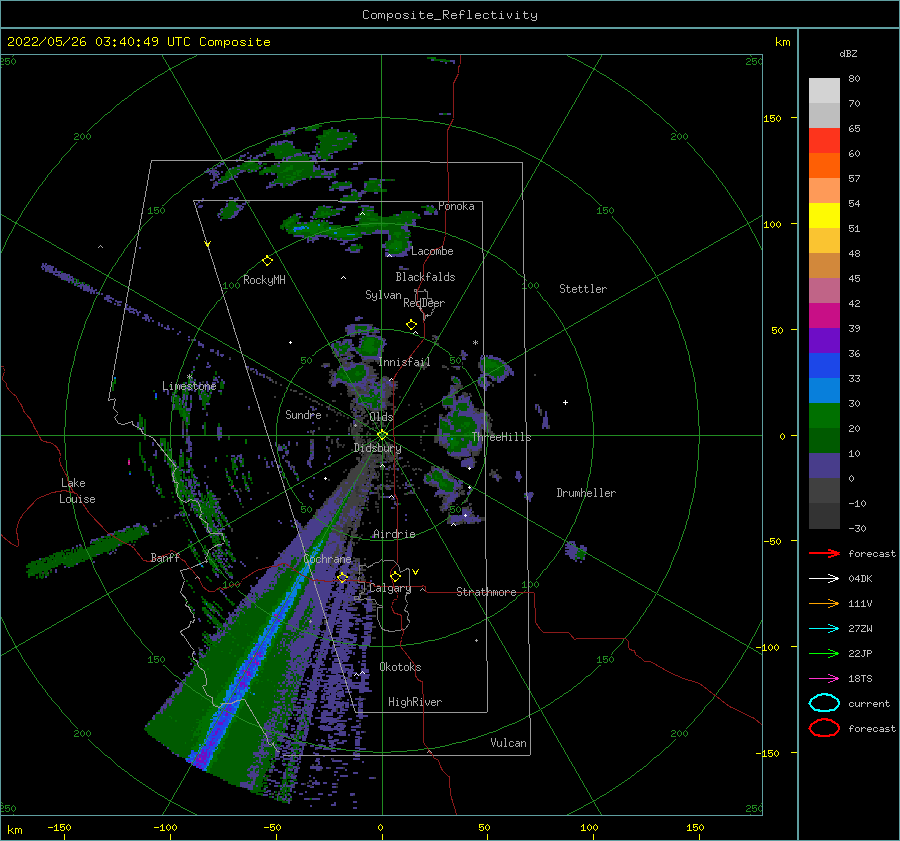Click the 18TS legend label

860,679
